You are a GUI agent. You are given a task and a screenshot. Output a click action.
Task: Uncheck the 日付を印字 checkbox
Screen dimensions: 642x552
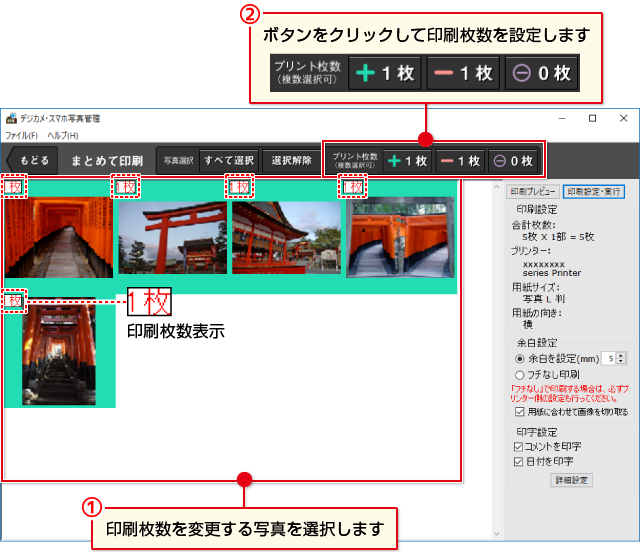518,461
